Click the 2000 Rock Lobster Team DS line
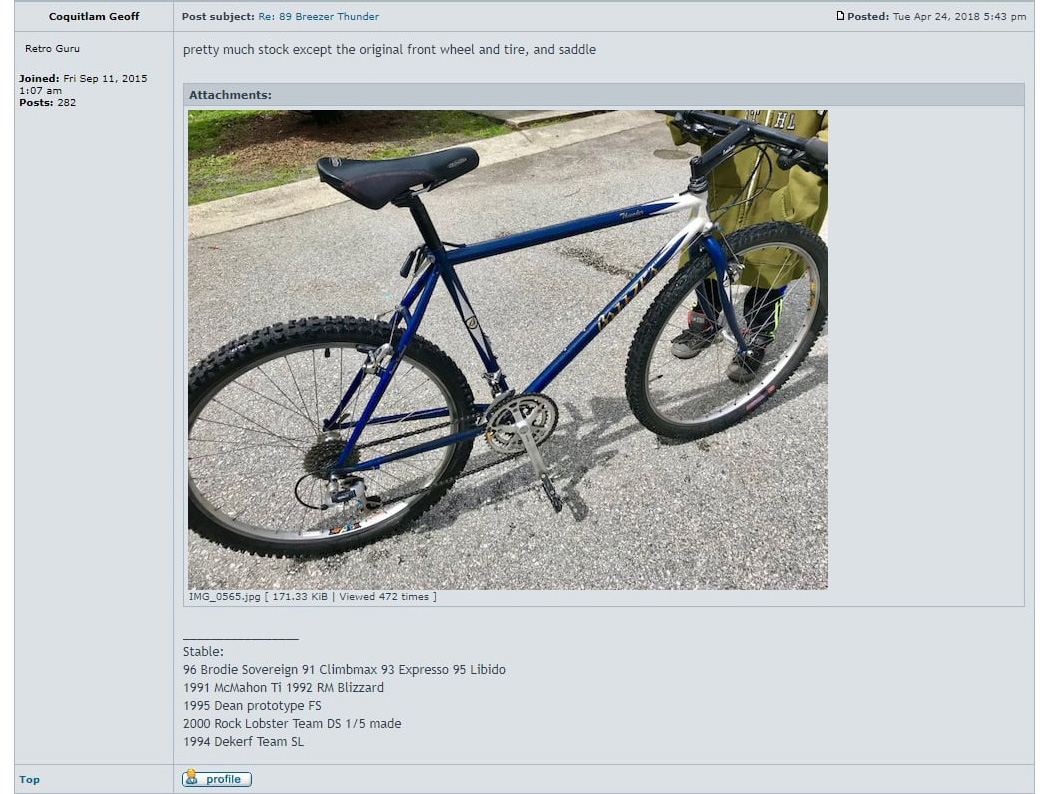This screenshot has height=794, width=1040. point(292,724)
